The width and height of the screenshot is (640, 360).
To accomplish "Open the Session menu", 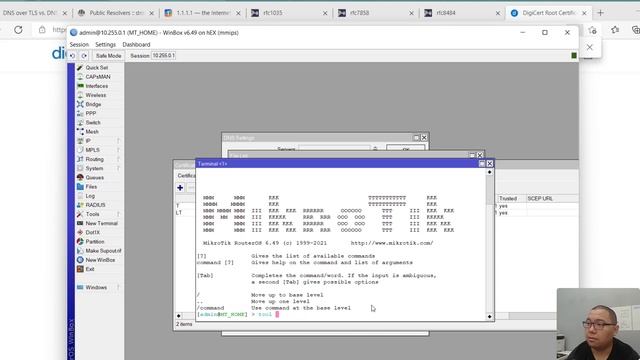I will point(79,44).
